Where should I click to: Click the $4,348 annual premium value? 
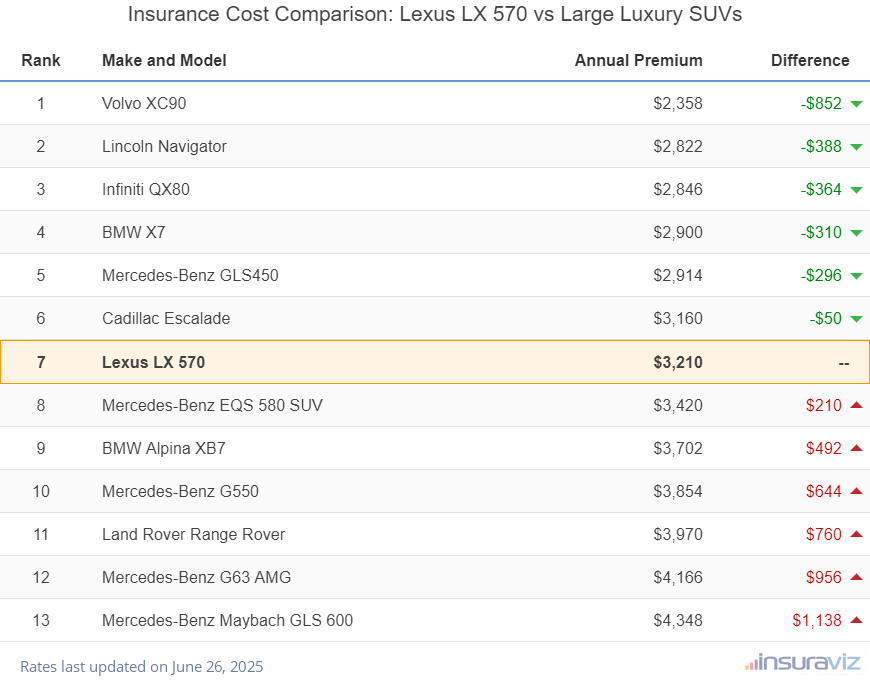coord(678,620)
